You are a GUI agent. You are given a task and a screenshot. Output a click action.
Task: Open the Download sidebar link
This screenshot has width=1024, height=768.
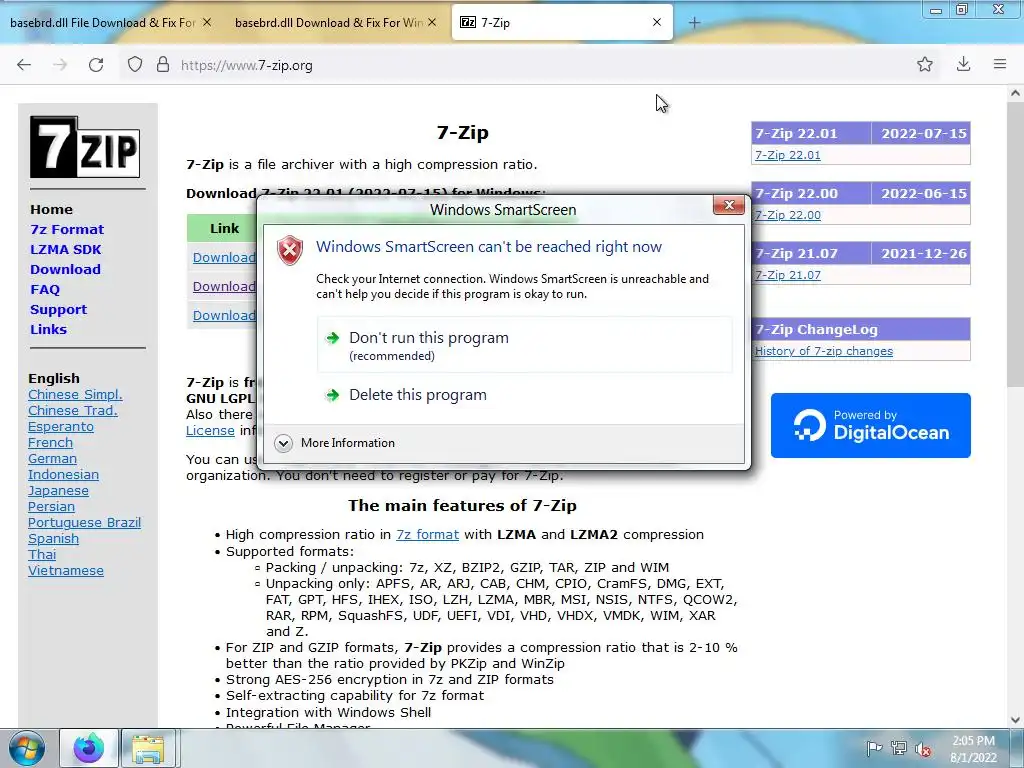[65, 269]
